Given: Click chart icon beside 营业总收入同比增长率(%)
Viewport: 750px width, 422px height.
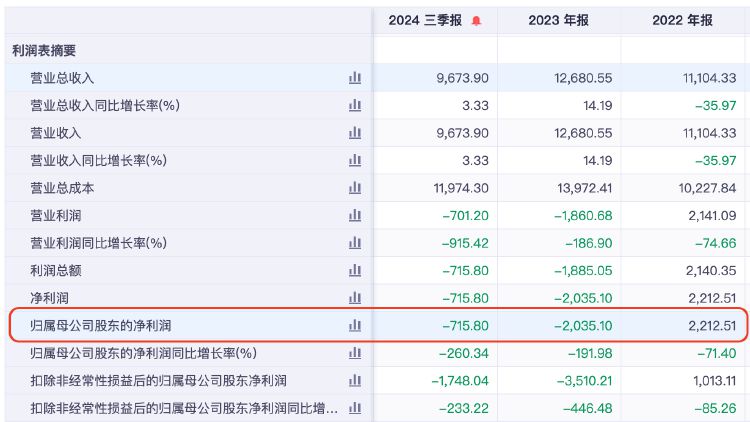Looking at the screenshot, I should coord(355,105).
